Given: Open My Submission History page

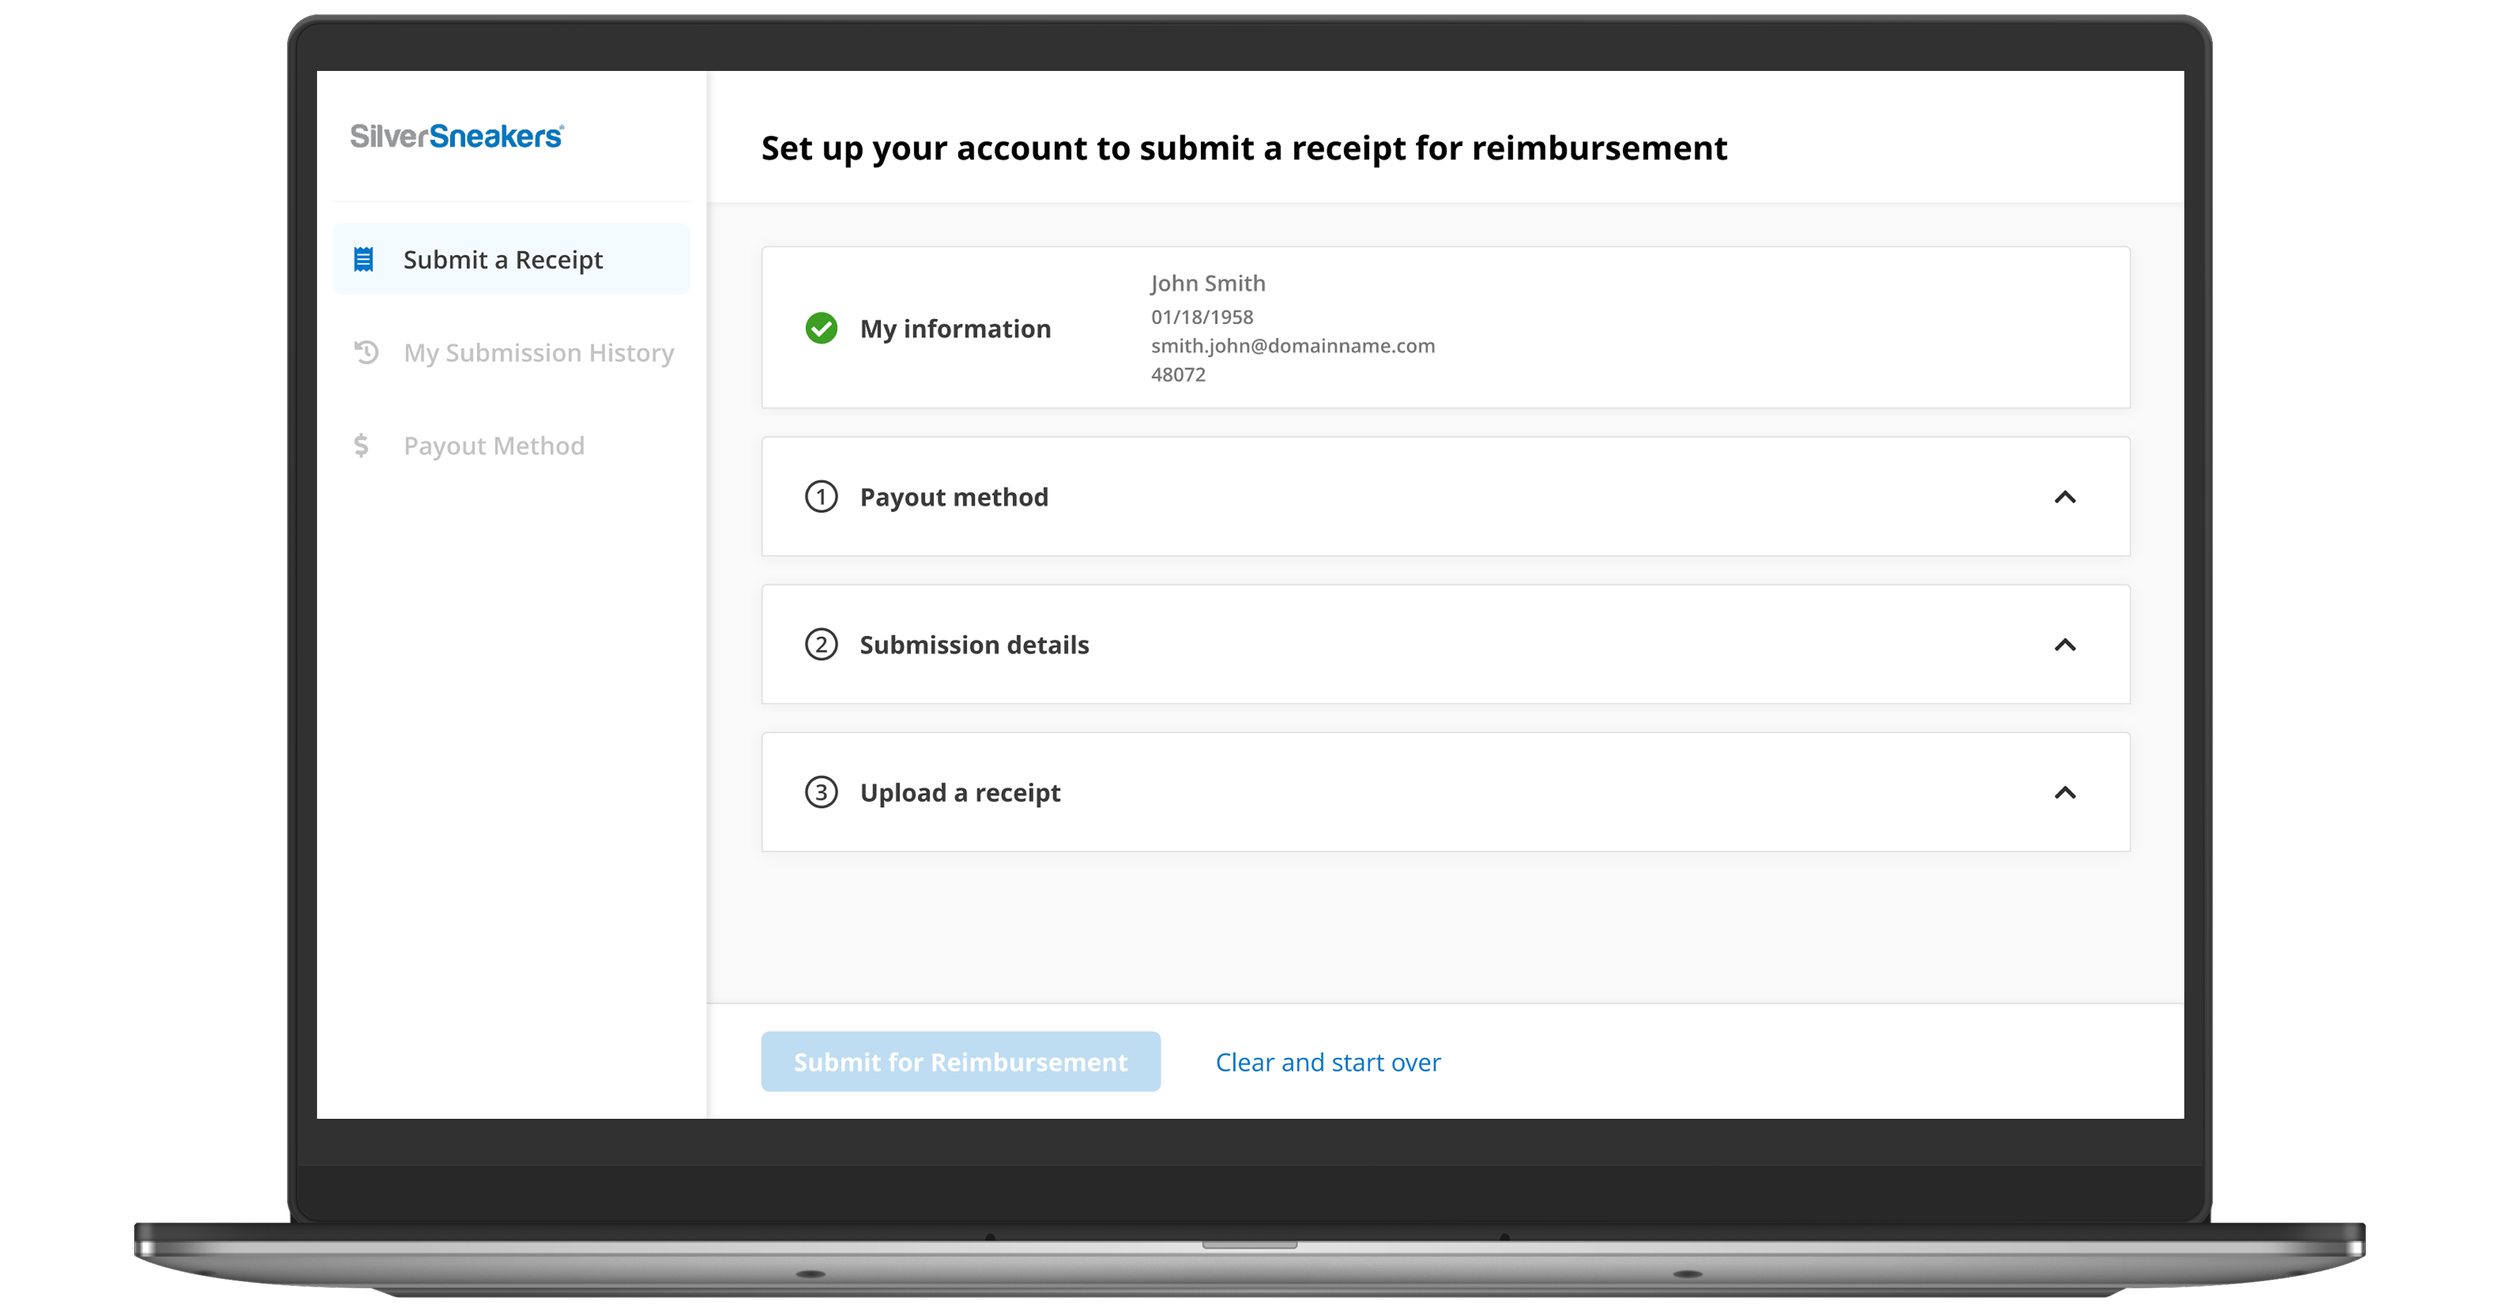Looking at the screenshot, I should pyautogui.click(x=511, y=352).
